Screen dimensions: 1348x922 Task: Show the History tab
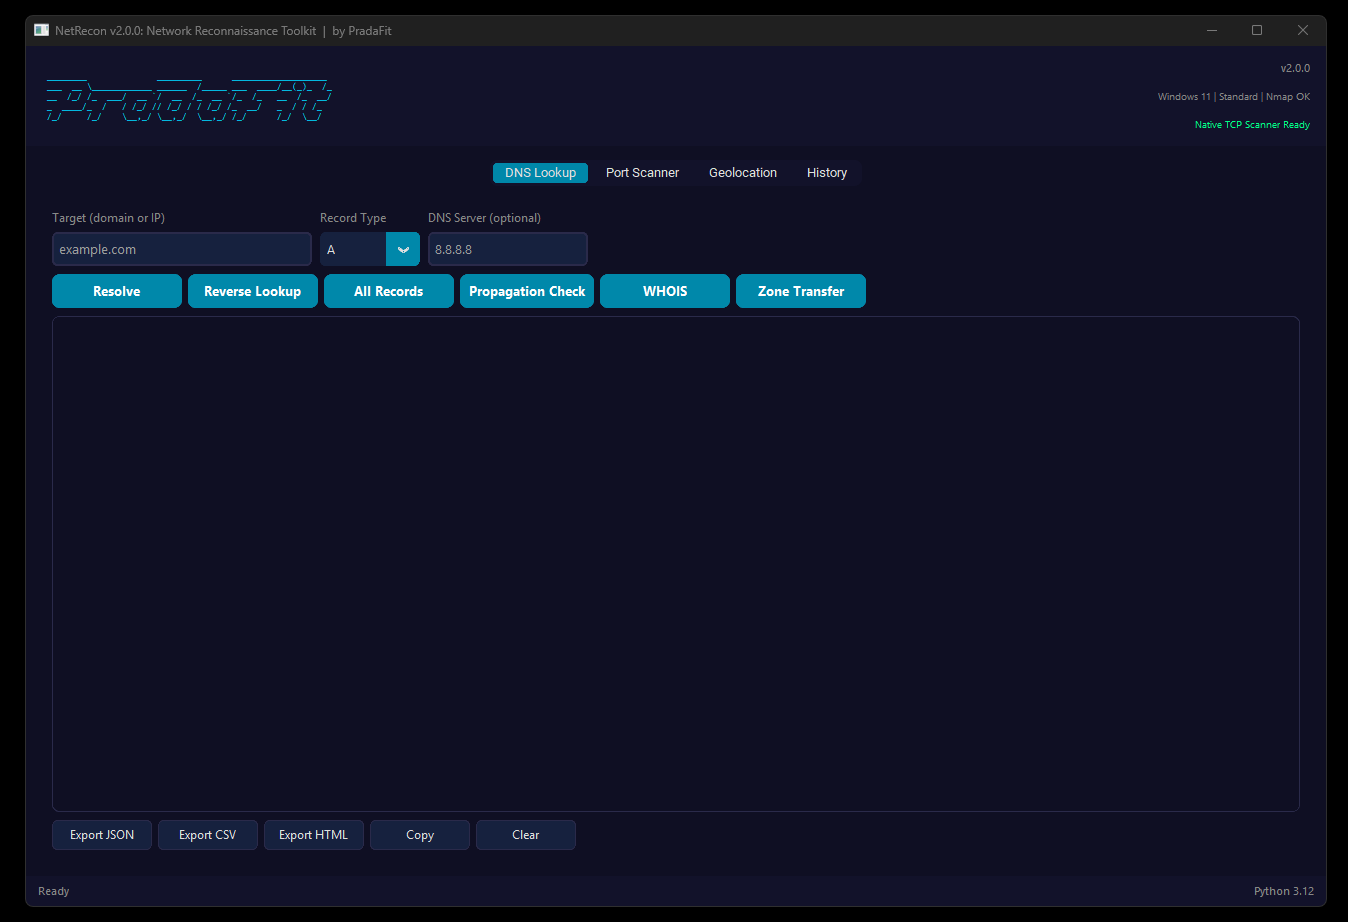click(827, 173)
